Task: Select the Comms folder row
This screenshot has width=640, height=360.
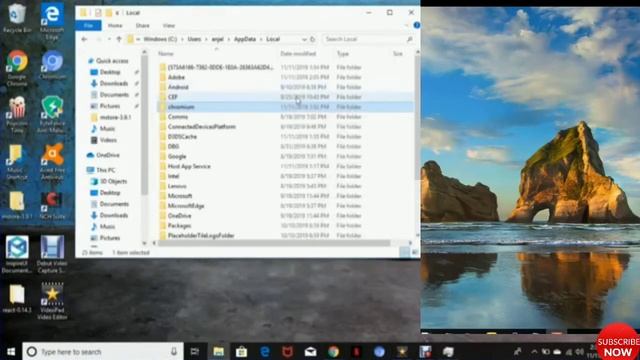Action: [285, 117]
